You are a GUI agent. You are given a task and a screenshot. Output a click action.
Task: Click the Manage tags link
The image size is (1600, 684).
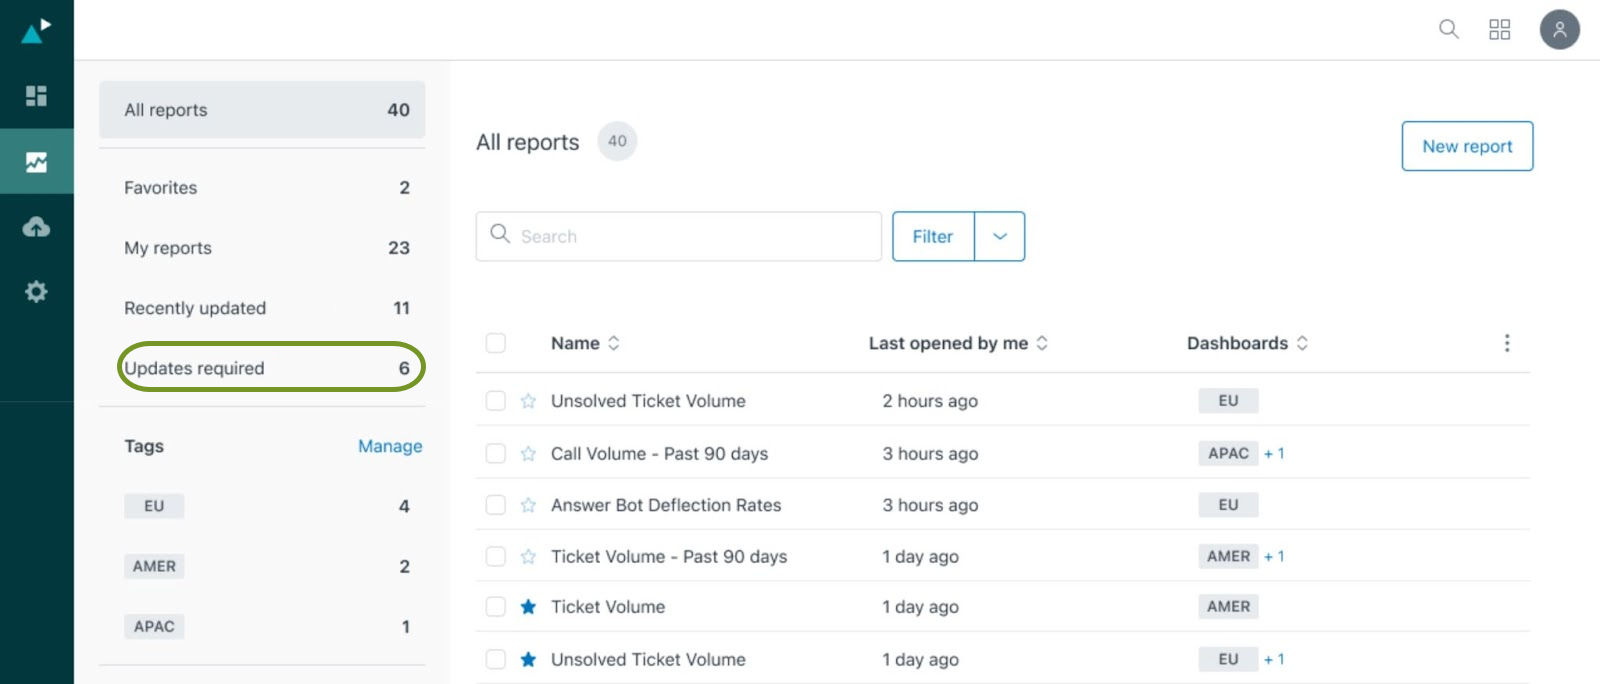[x=390, y=446]
